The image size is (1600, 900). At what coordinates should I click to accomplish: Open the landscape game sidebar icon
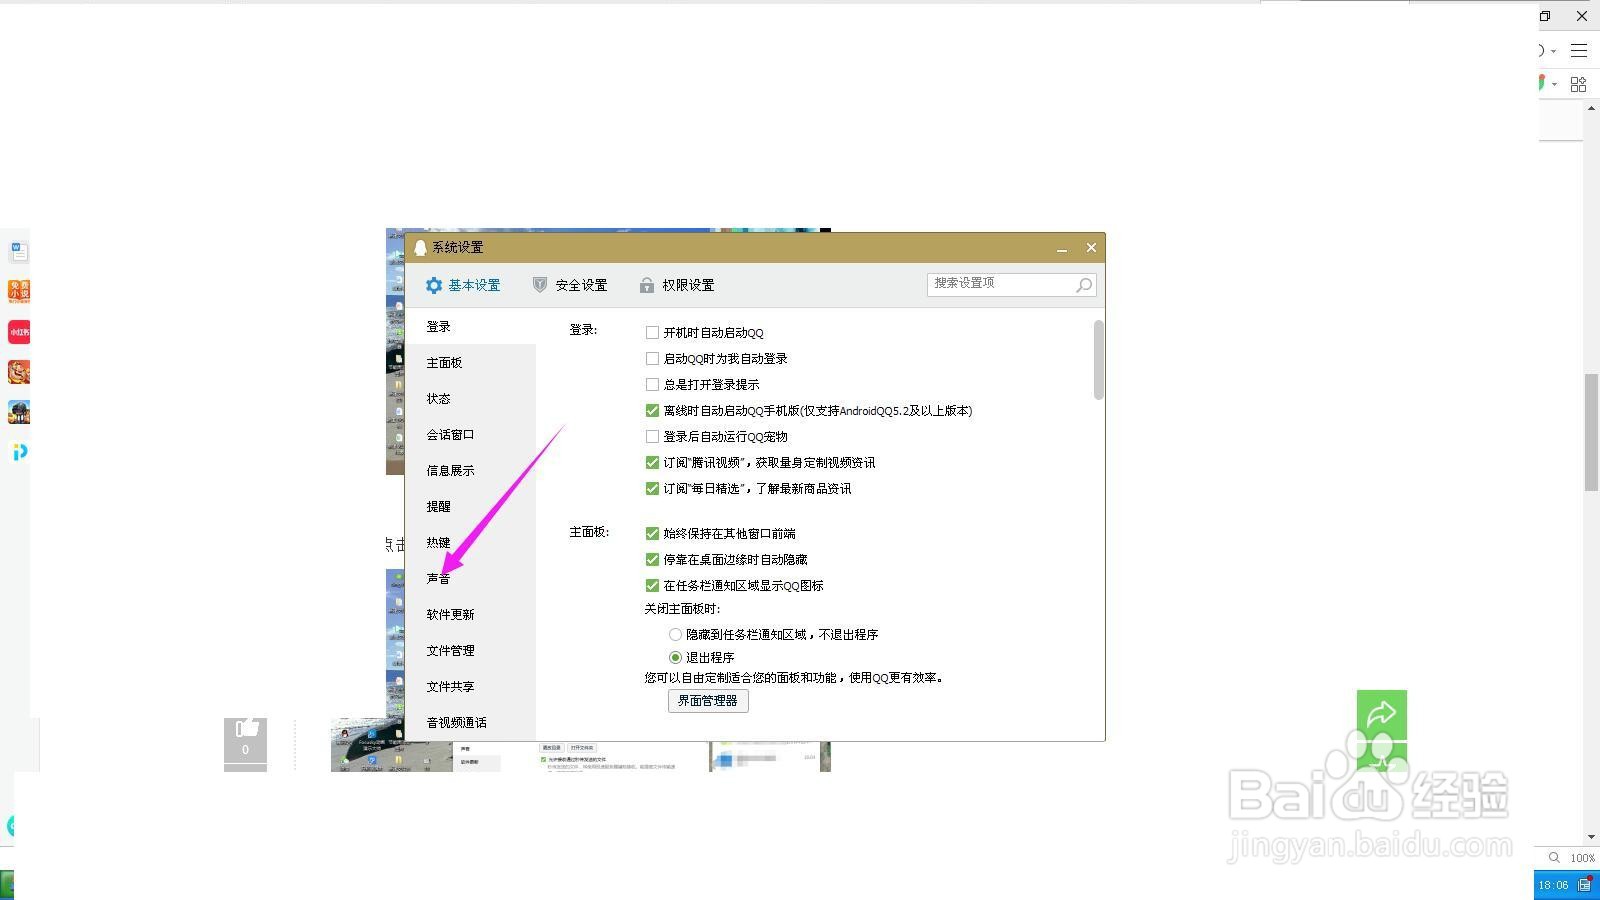[19, 412]
